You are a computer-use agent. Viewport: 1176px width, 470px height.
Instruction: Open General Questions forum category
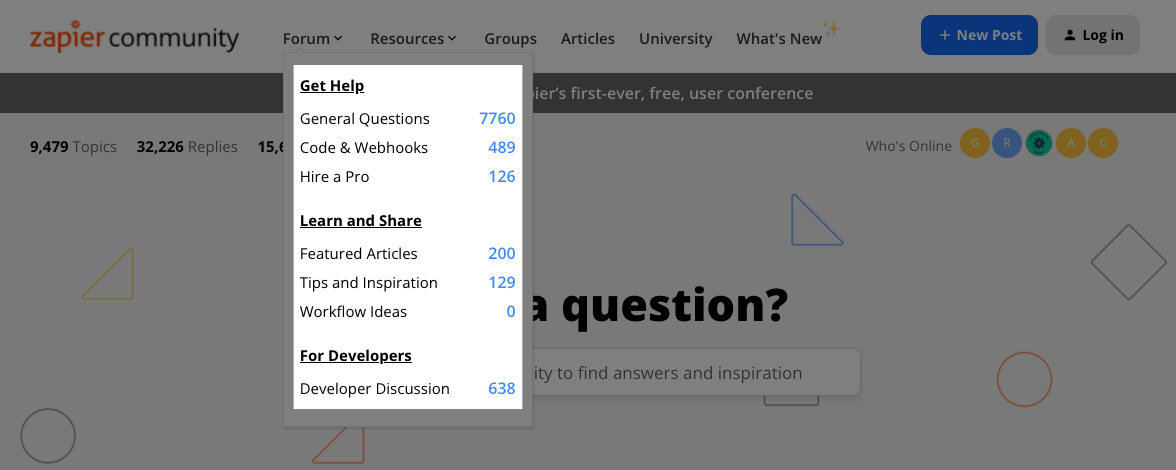tap(407, 118)
